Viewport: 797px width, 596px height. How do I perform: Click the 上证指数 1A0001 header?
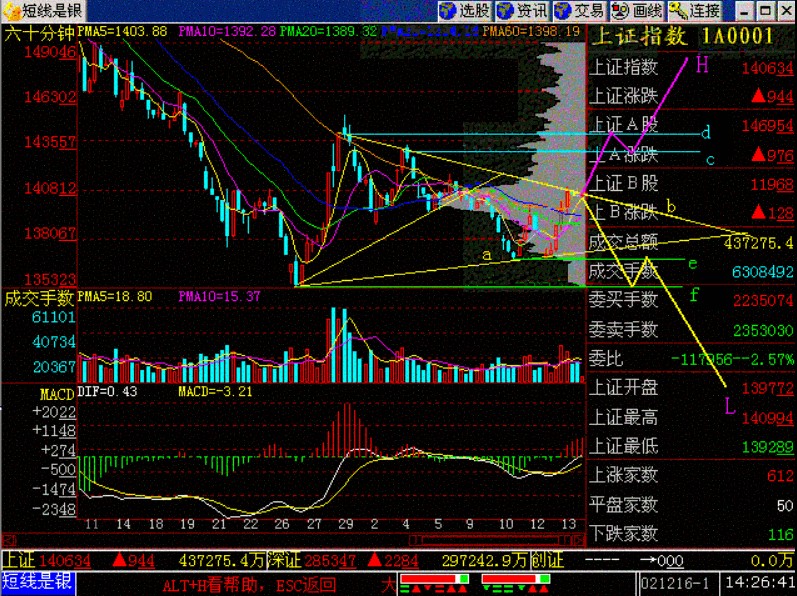[684, 36]
